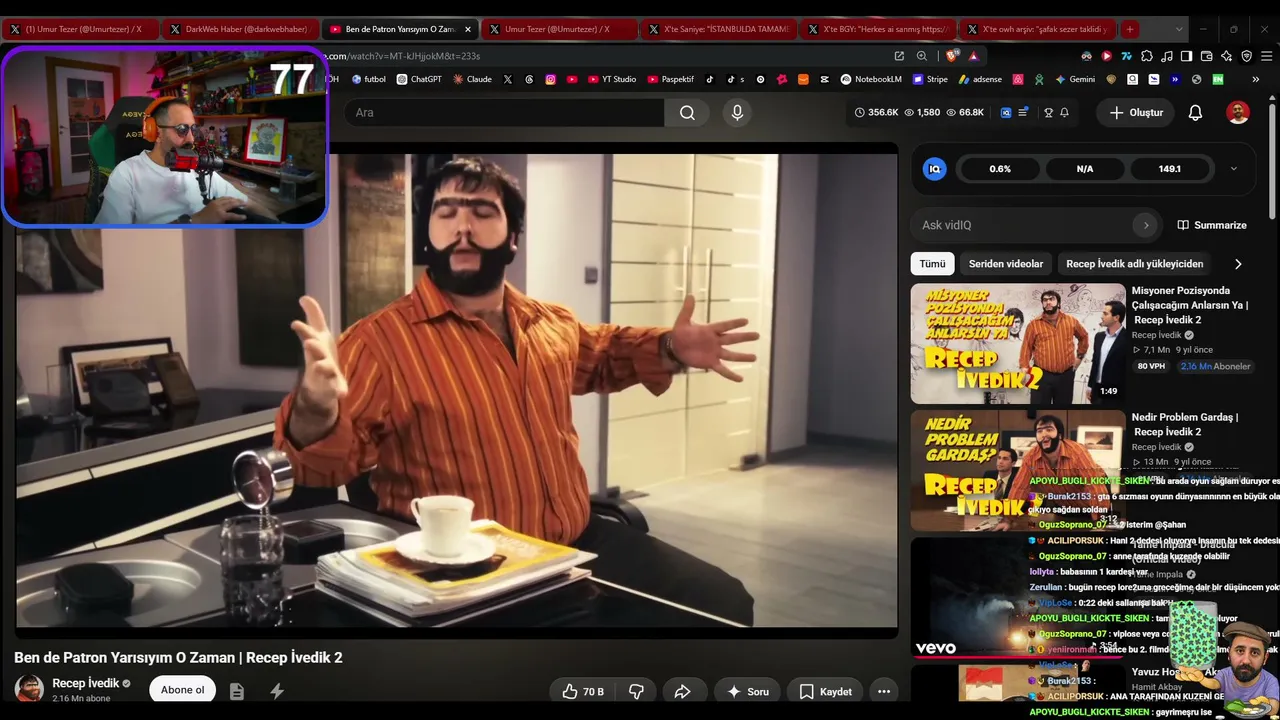Open the account avatar menu
1280x720 pixels.
click(x=1238, y=113)
